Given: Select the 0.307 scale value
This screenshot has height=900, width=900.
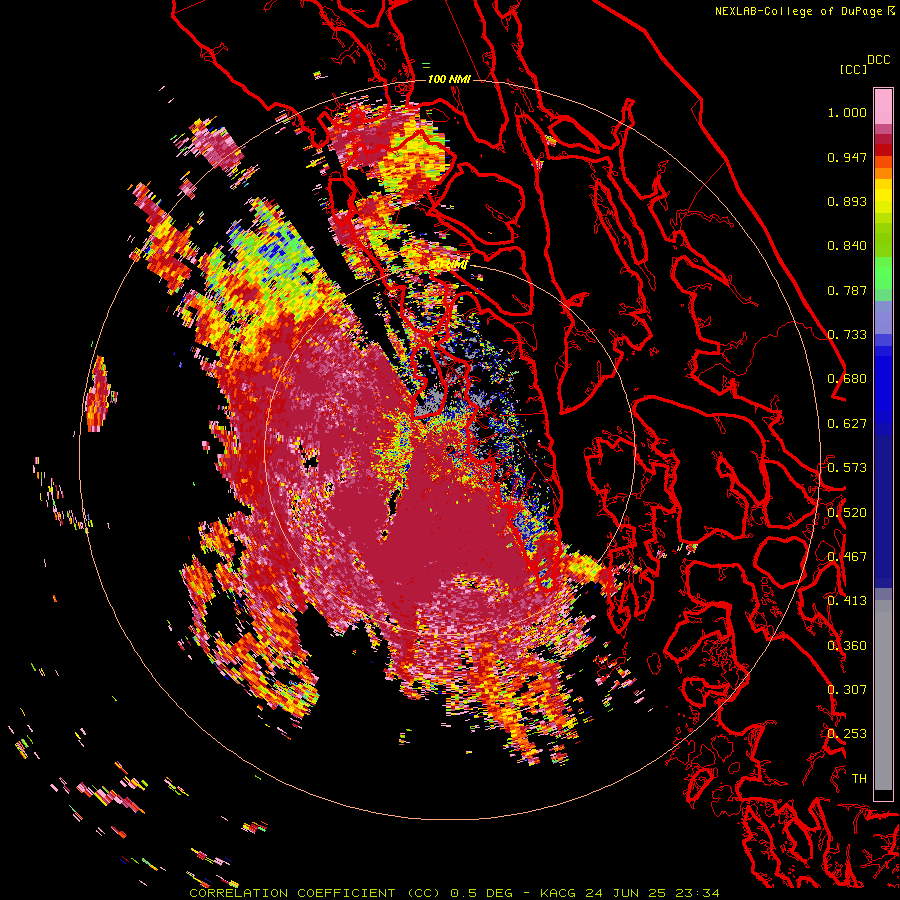Looking at the screenshot, I should click(x=847, y=690).
